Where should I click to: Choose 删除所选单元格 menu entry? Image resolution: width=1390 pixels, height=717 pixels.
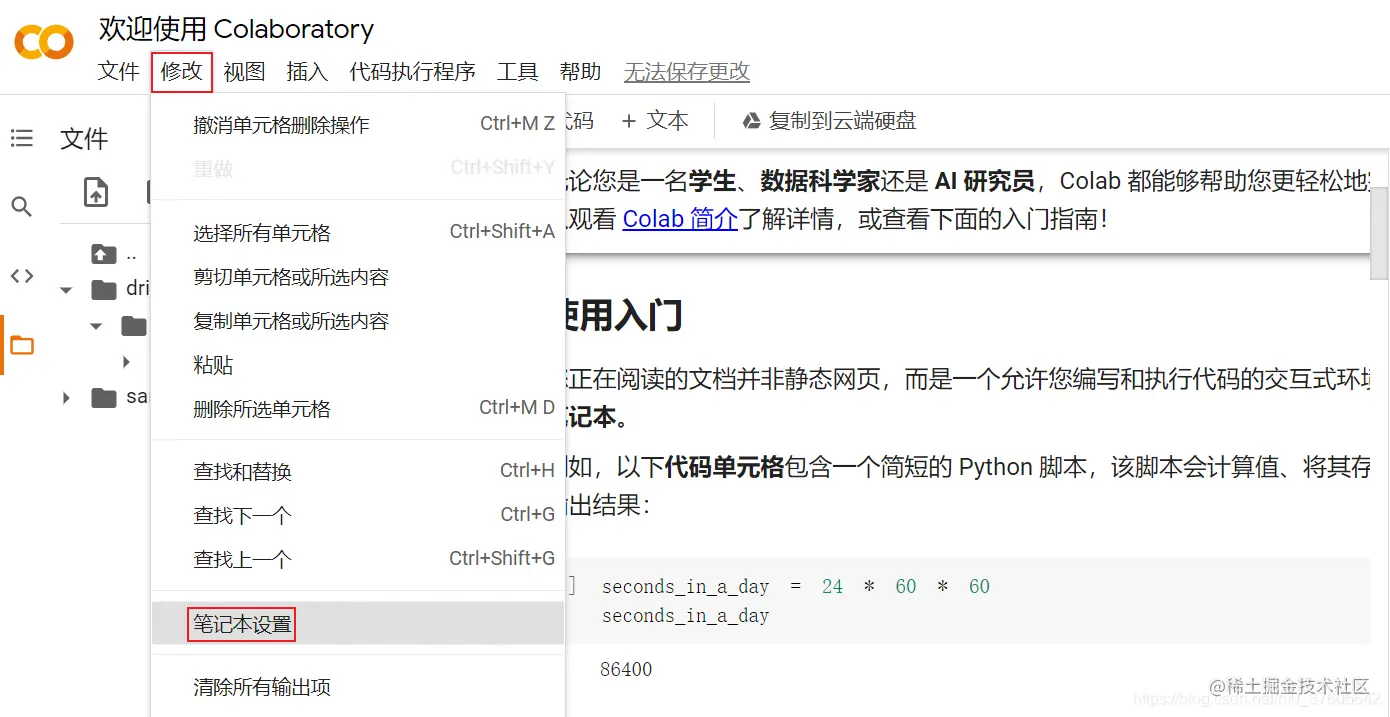point(358,409)
